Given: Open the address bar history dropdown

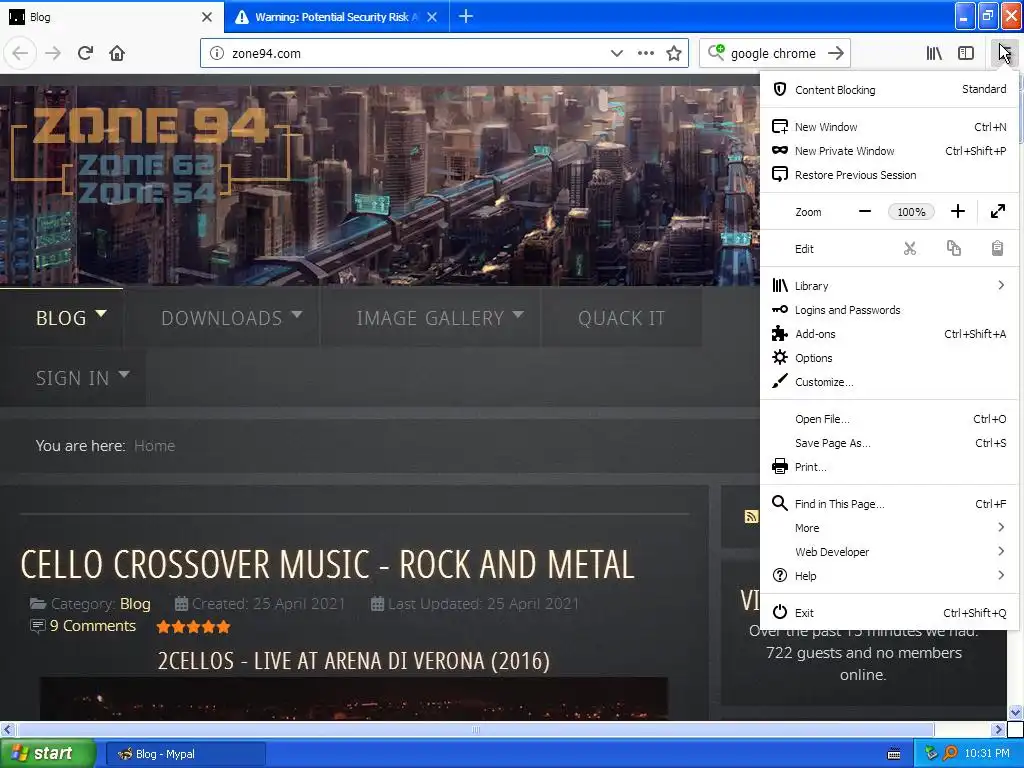Looking at the screenshot, I should point(616,53).
